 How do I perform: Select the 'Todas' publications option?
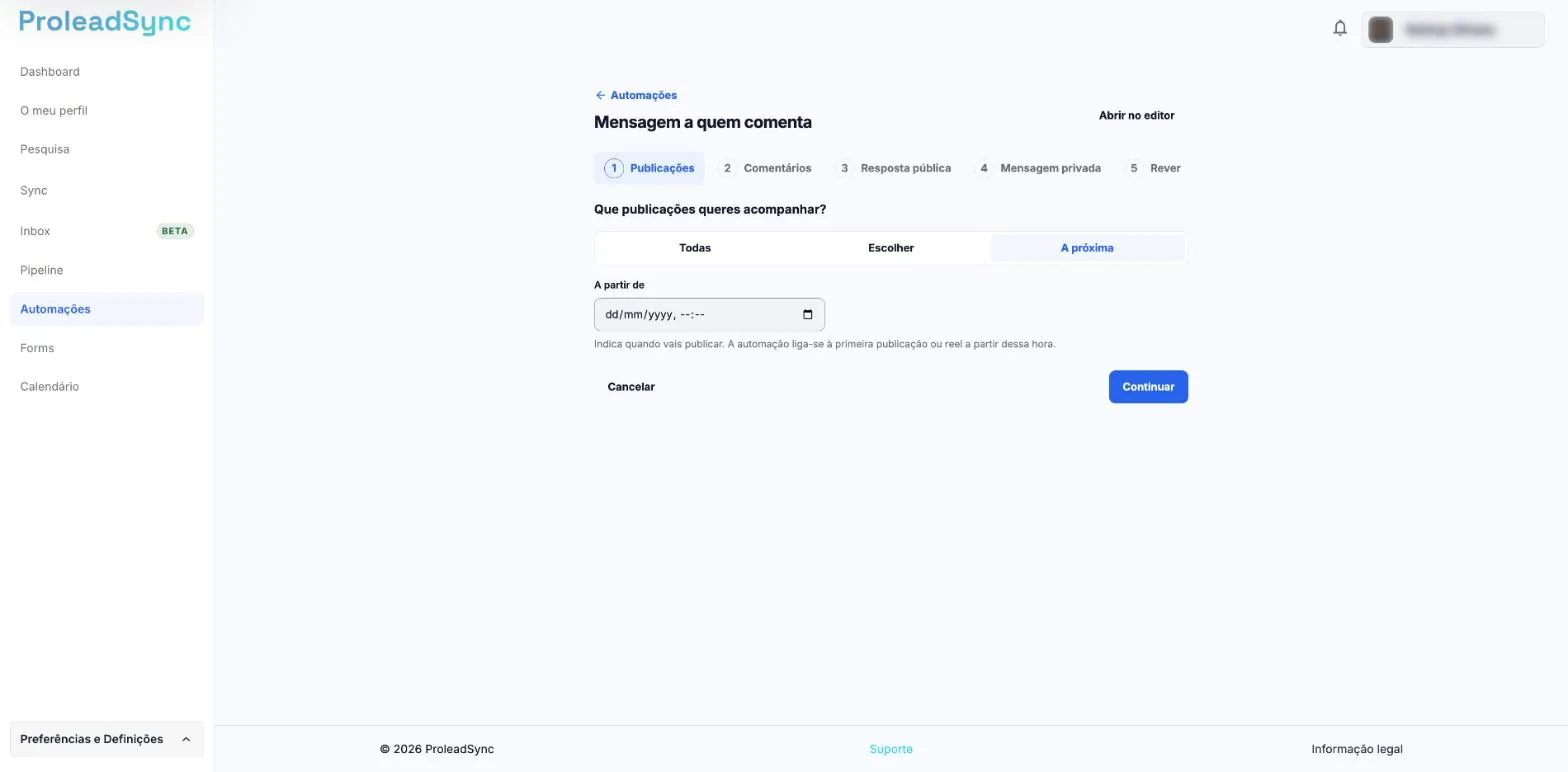pyautogui.click(x=695, y=248)
